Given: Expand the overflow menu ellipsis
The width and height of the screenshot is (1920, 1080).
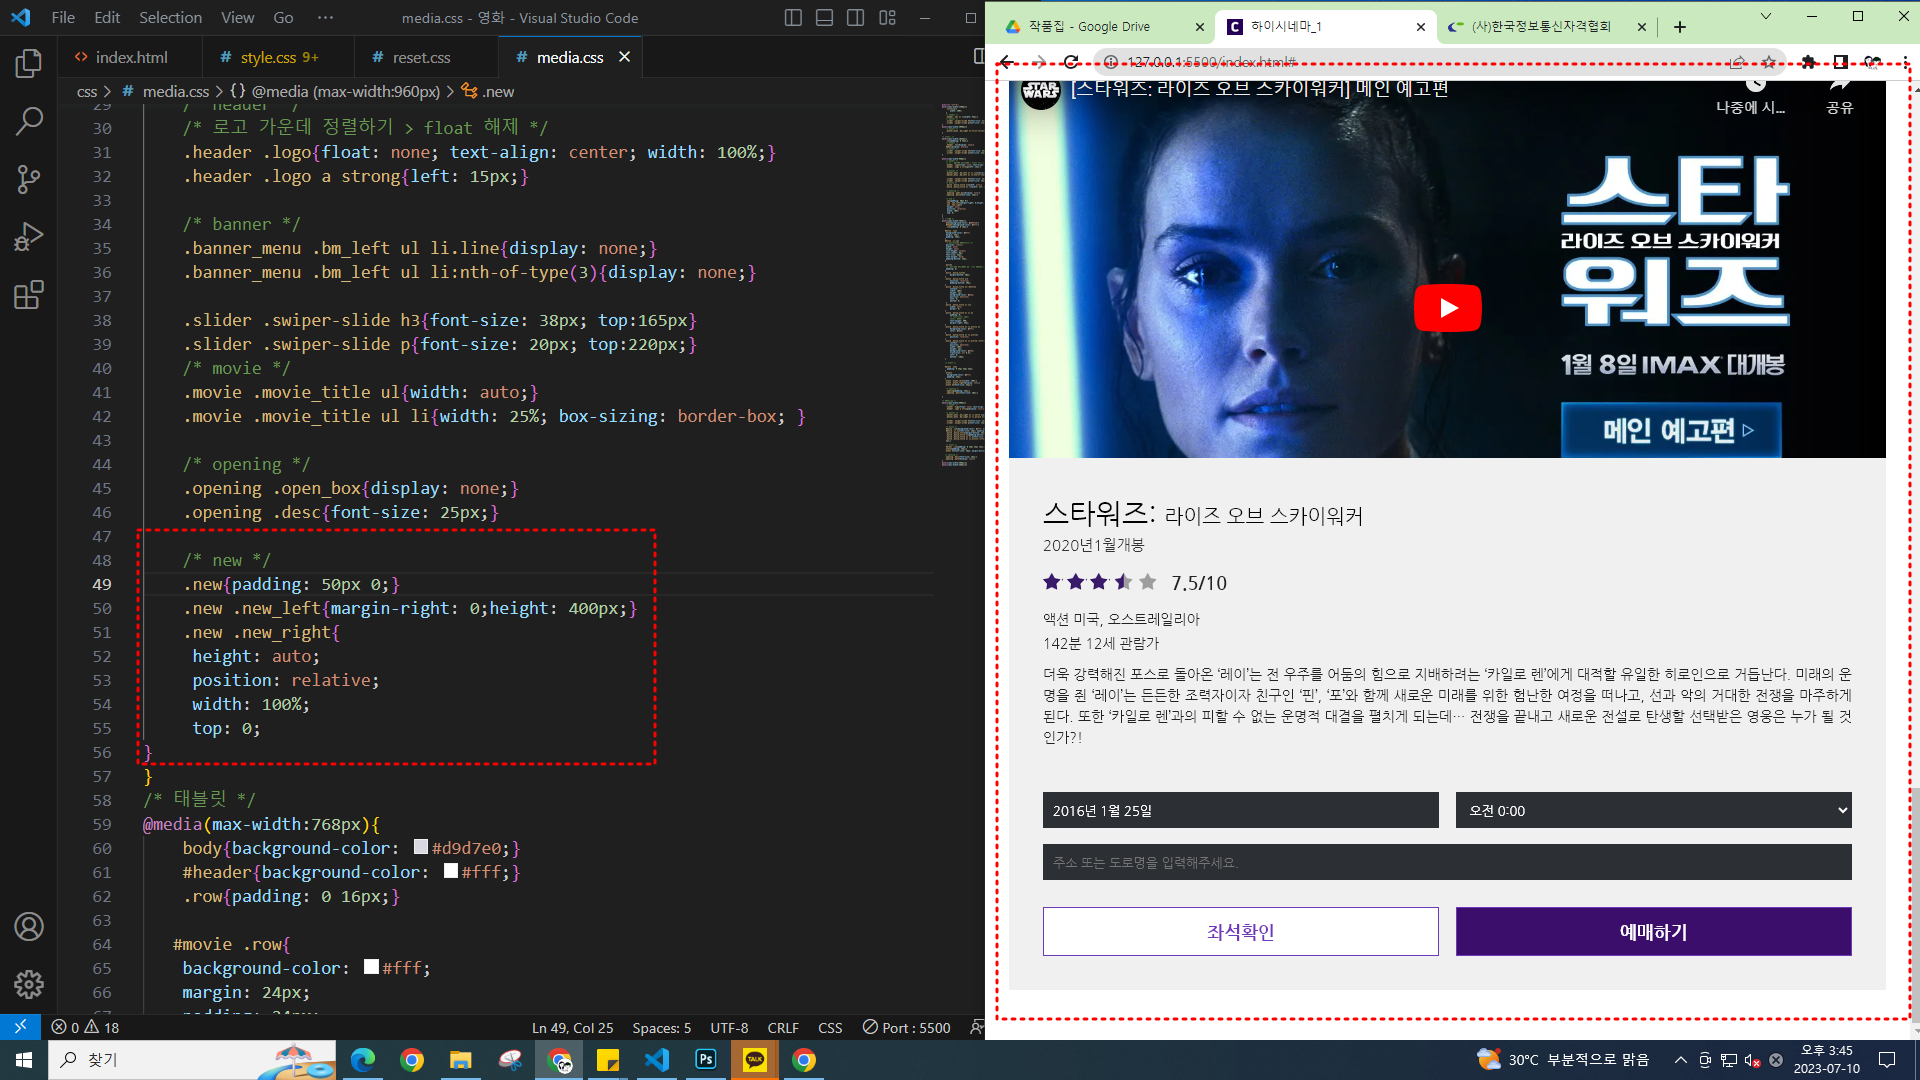Looking at the screenshot, I should tap(325, 18).
